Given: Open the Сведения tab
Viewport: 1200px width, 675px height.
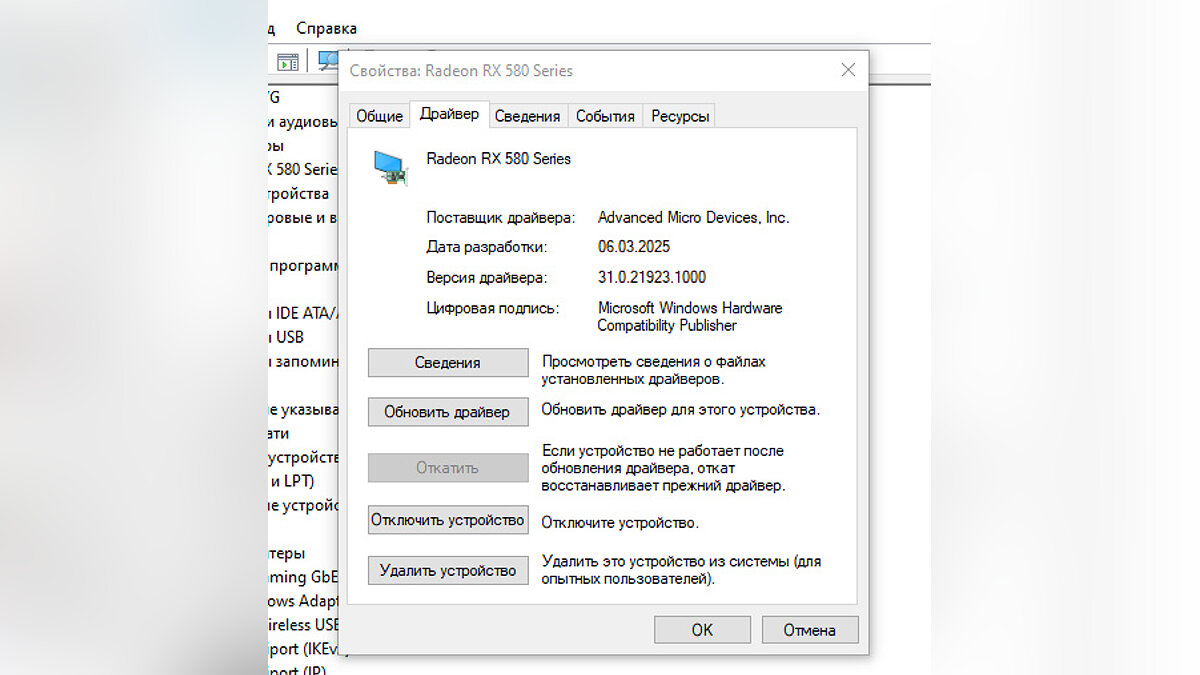Looking at the screenshot, I should point(527,116).
